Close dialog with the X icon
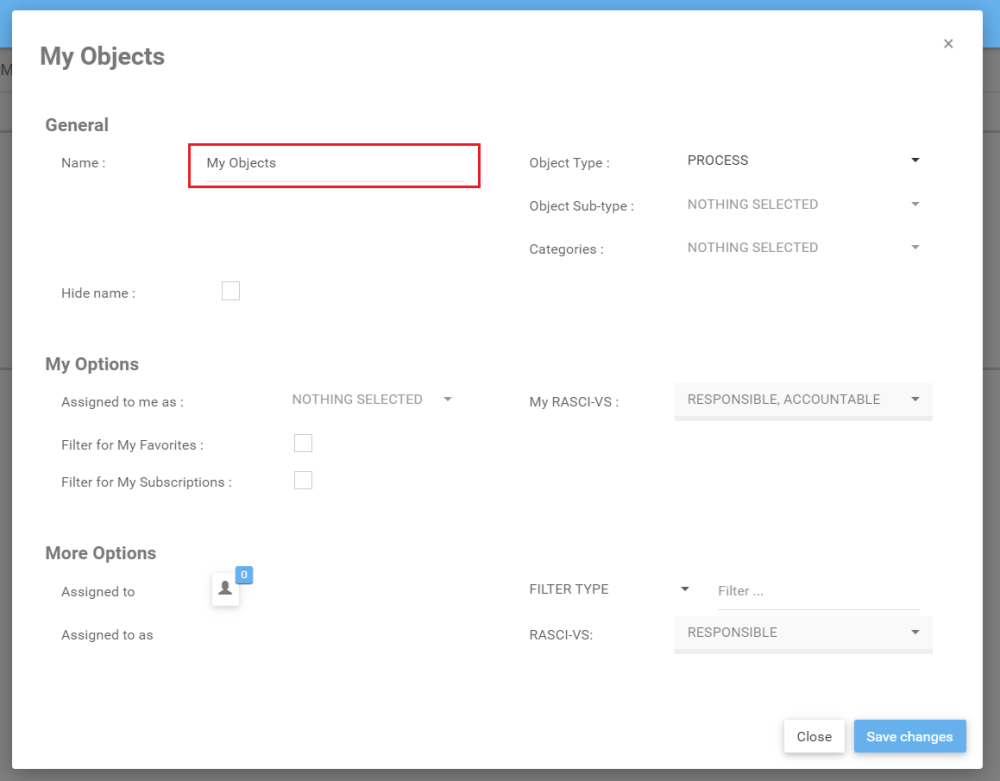The height and width of the screenshot is (781, 1000). point(948,44)
